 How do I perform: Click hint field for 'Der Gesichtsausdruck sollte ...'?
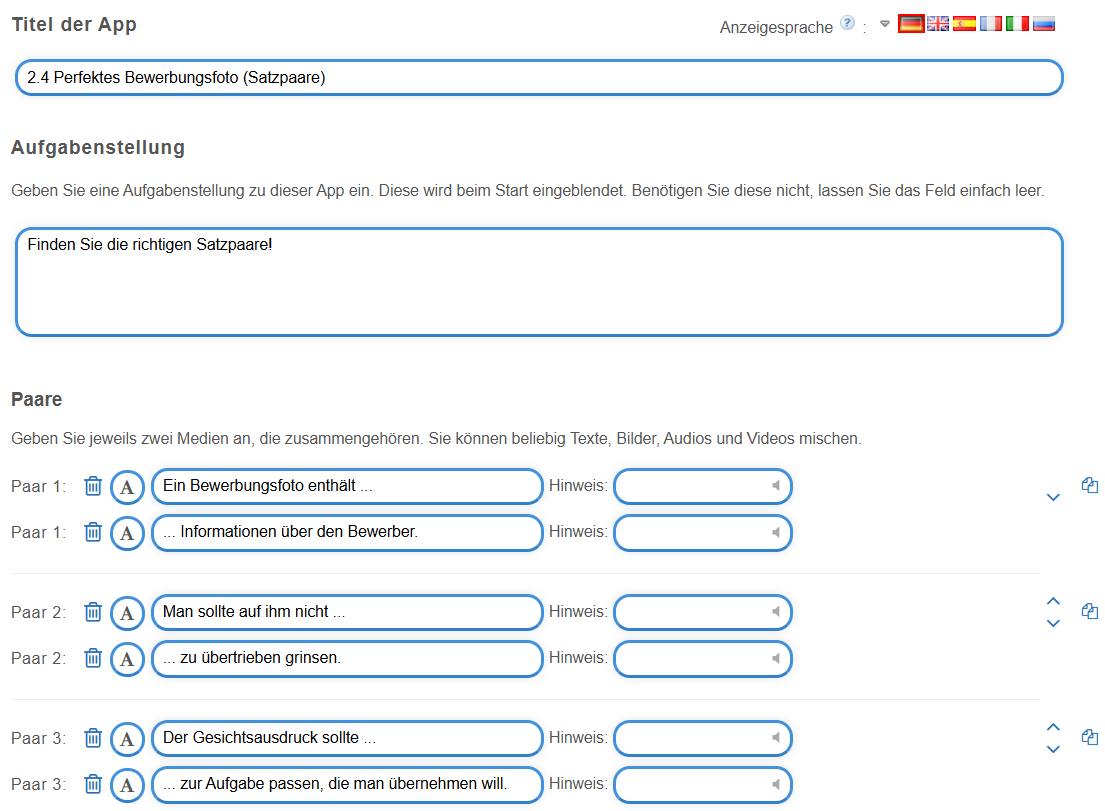pos(690,739)
